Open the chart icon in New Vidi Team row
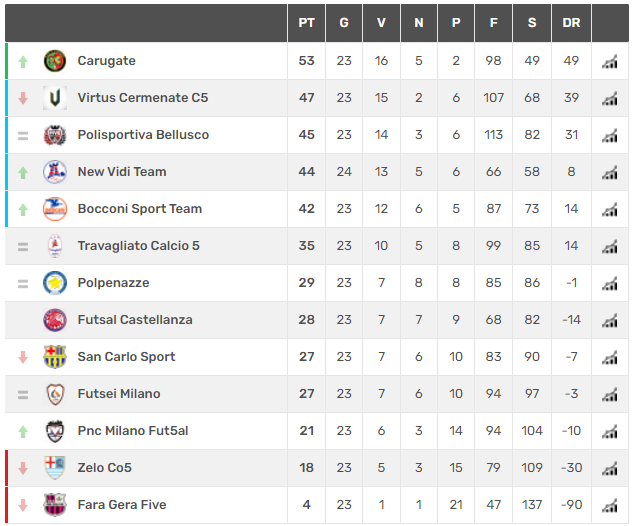Viewport: 634px width, 526px height. pos(610,173)
